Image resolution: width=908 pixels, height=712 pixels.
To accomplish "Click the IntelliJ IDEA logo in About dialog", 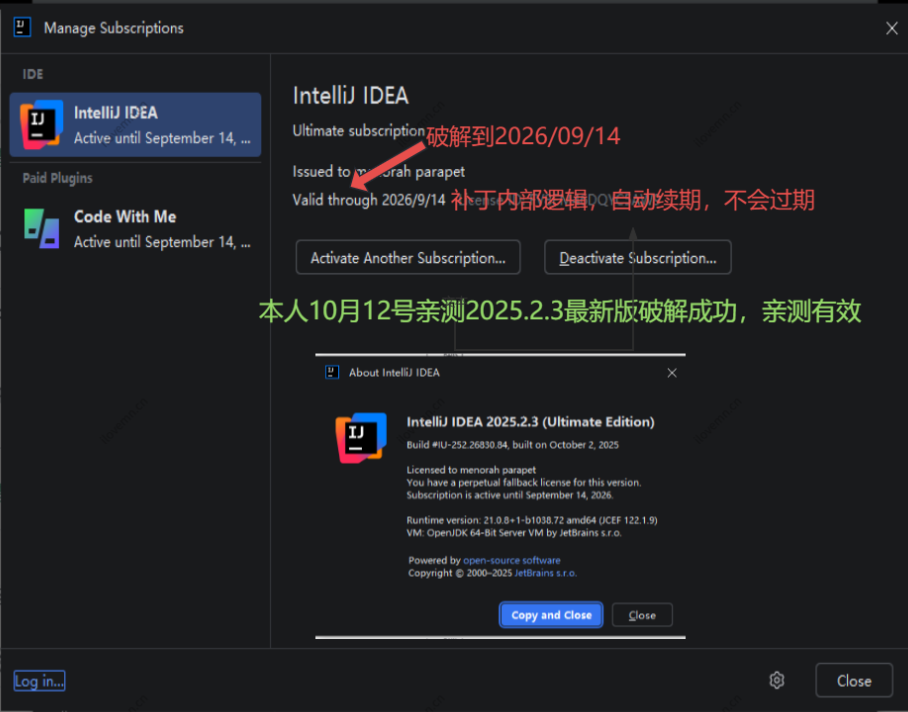I will tap(361, 435).
